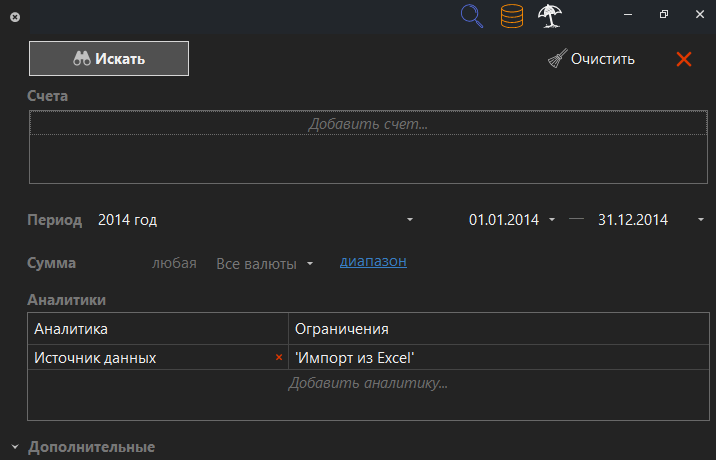Click the любая amount field
The width and height of the screenshot is (716, 460).
[174, 263]
